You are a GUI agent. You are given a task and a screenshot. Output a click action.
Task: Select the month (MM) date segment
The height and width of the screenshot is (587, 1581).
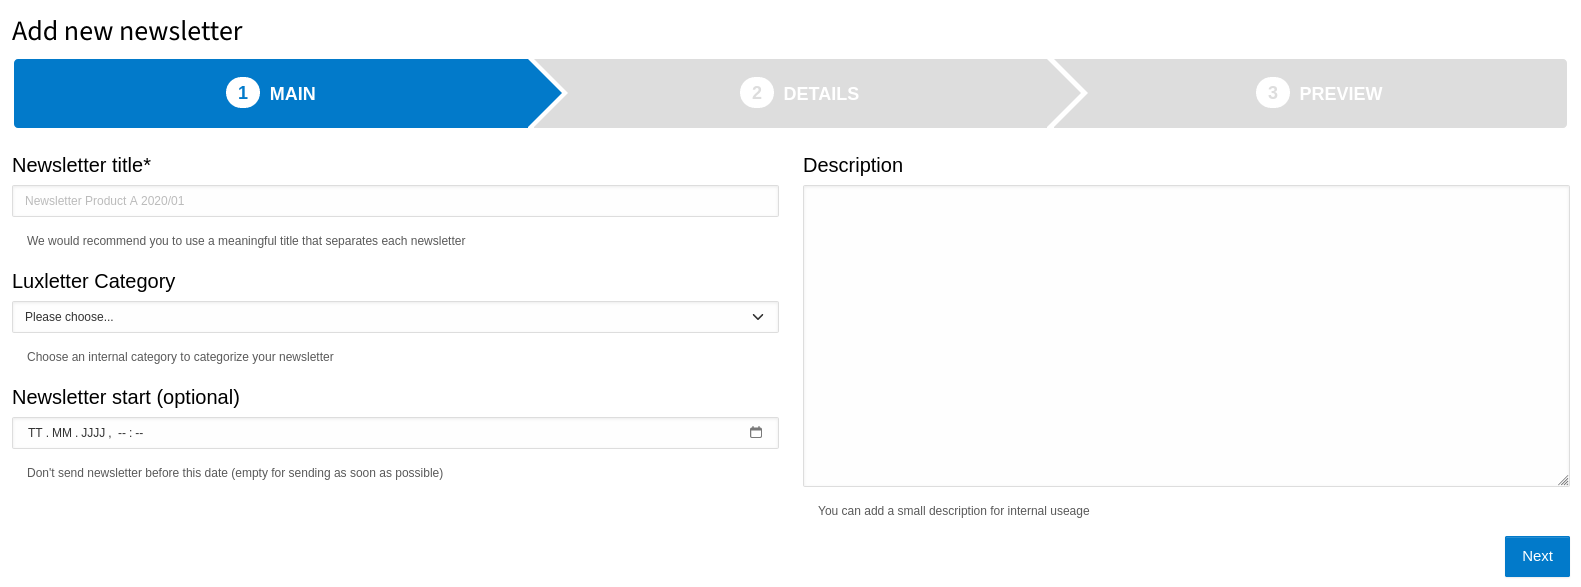(62, 433)
